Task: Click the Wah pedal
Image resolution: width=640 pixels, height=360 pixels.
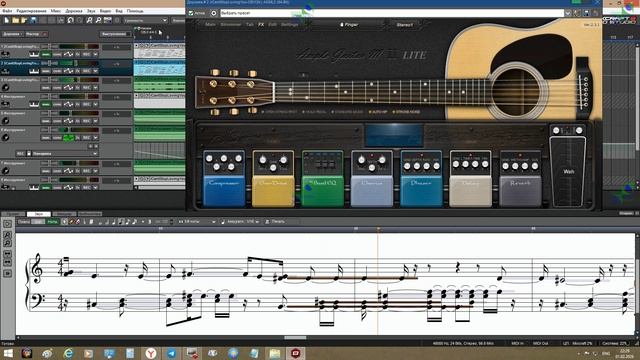Action: 568,171
